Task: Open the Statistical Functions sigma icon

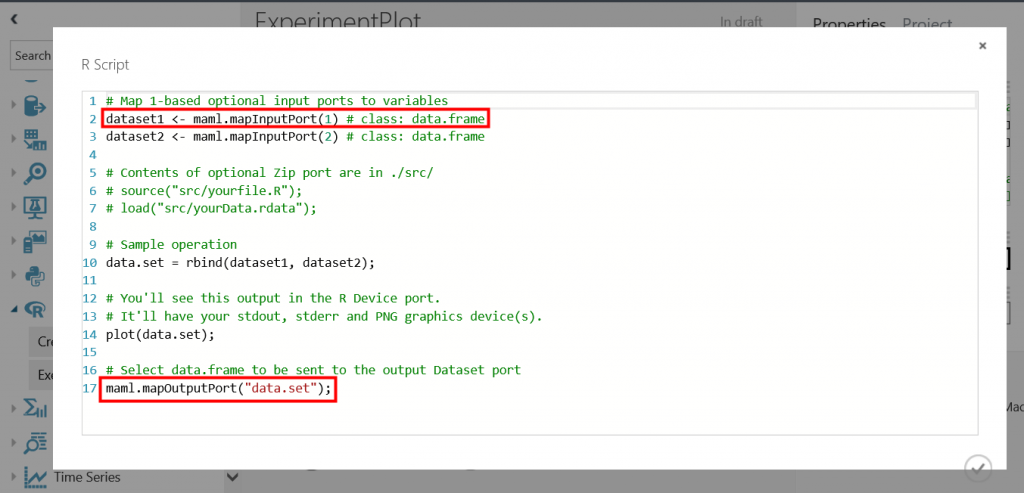Action: (35, 409)
